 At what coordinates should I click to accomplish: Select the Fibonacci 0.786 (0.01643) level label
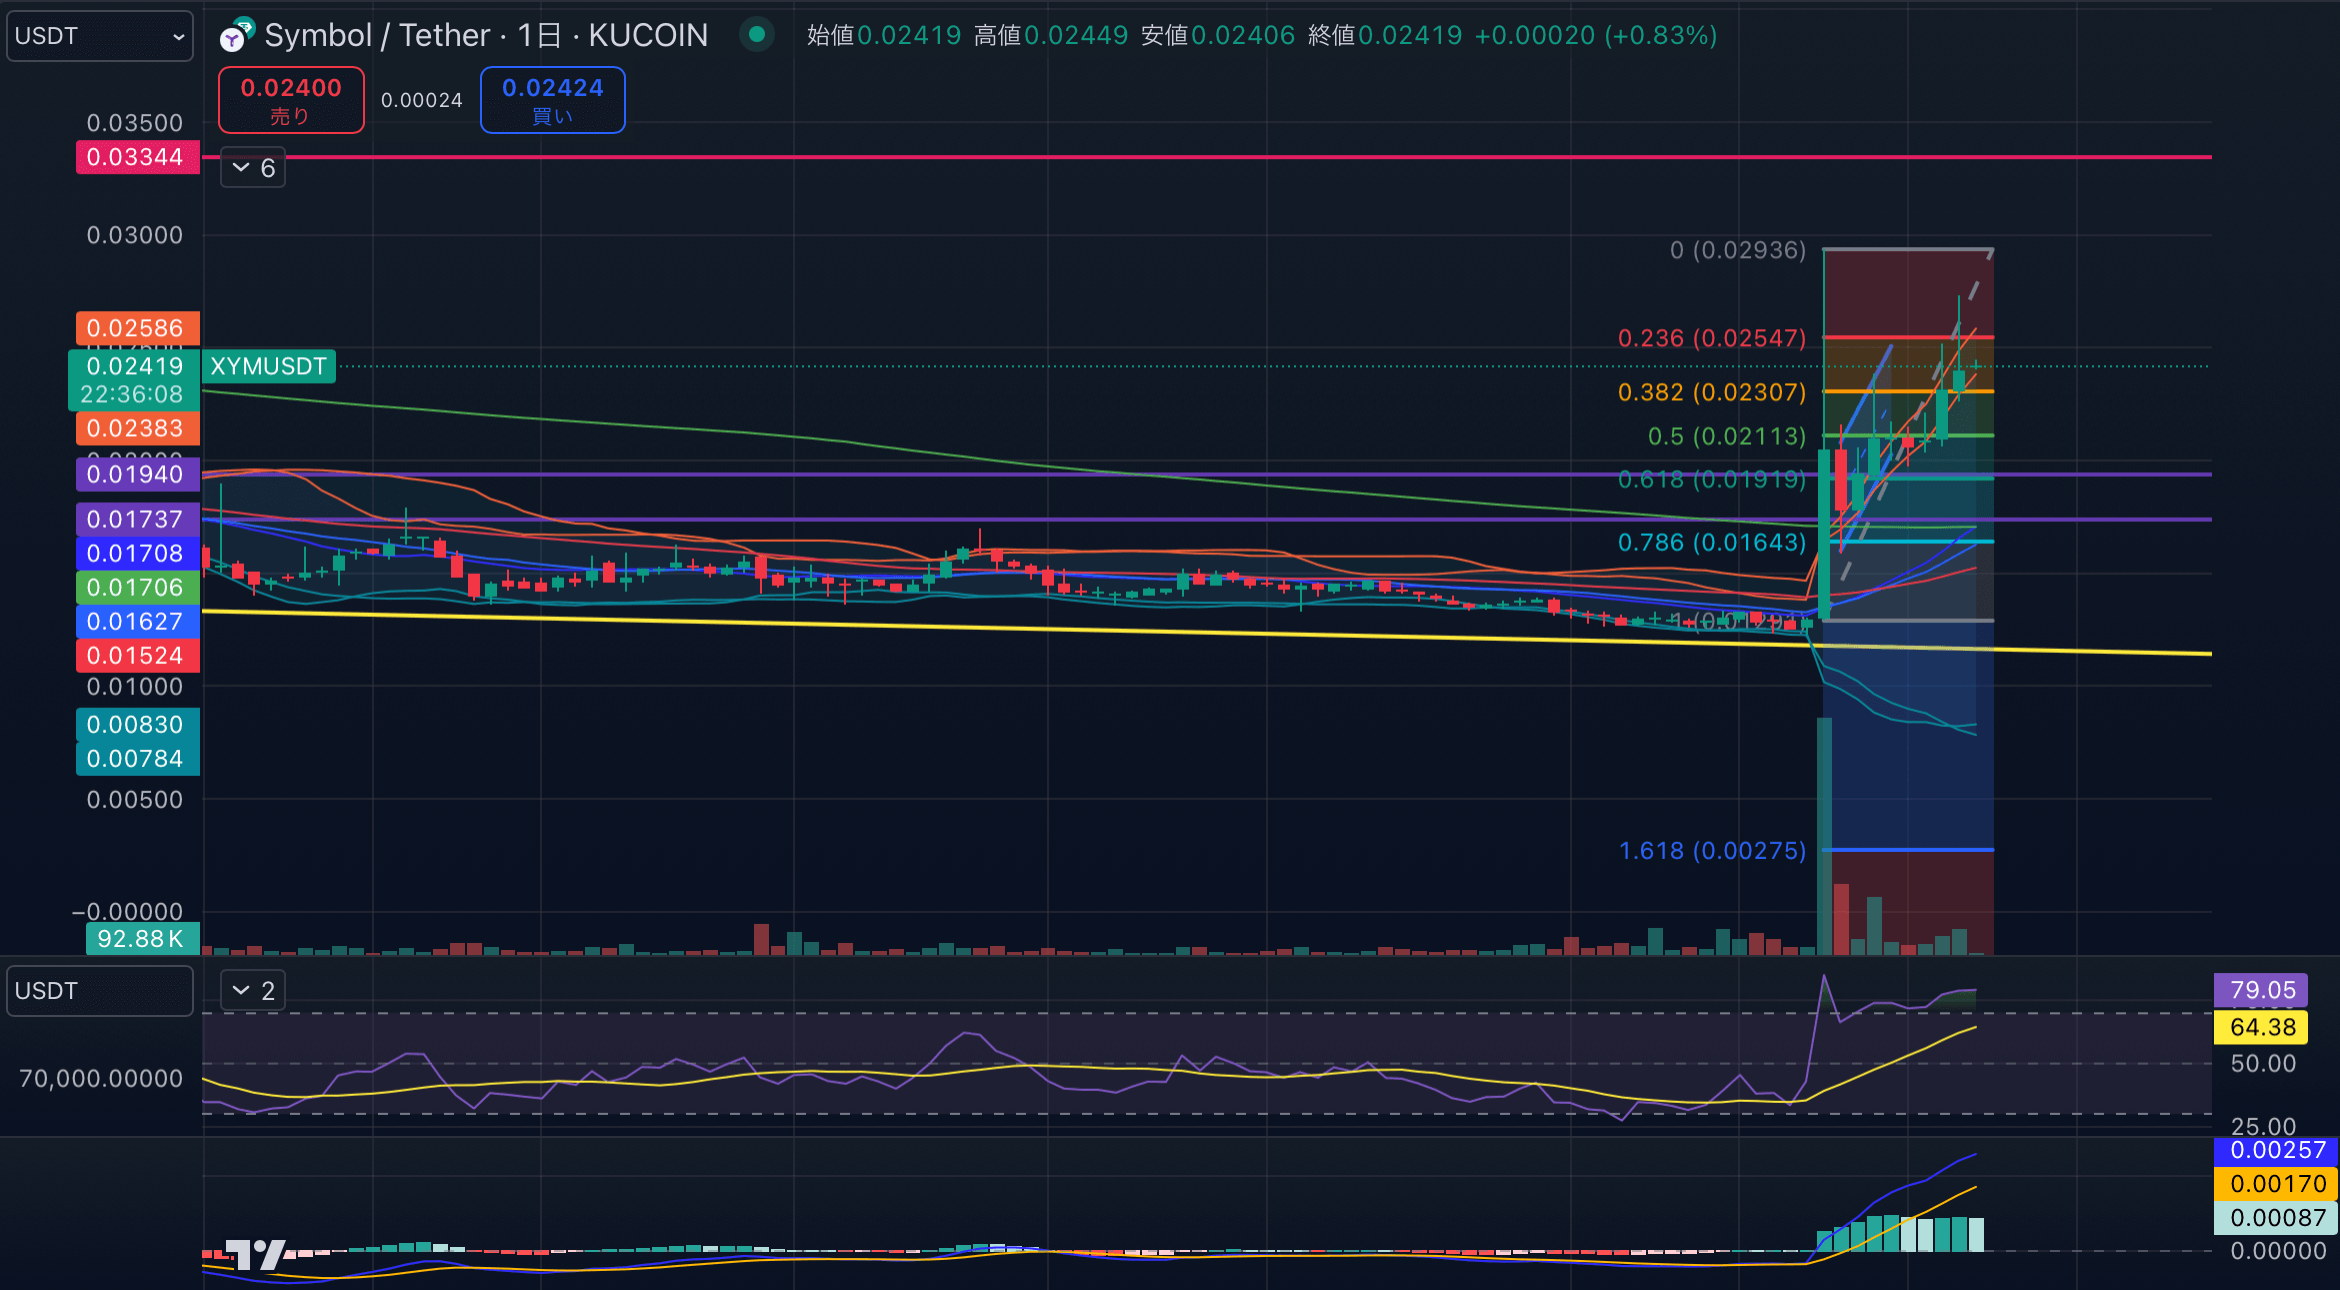click(1712, 542)
